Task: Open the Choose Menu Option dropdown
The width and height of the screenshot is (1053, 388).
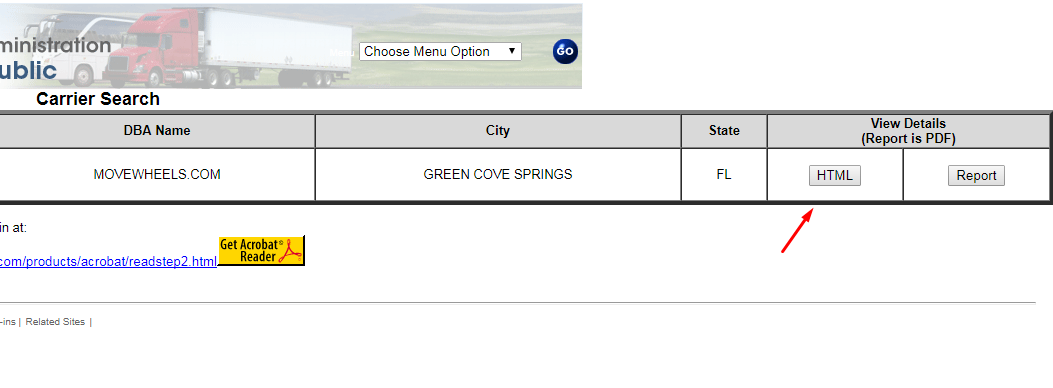Action: coord(441,52)
